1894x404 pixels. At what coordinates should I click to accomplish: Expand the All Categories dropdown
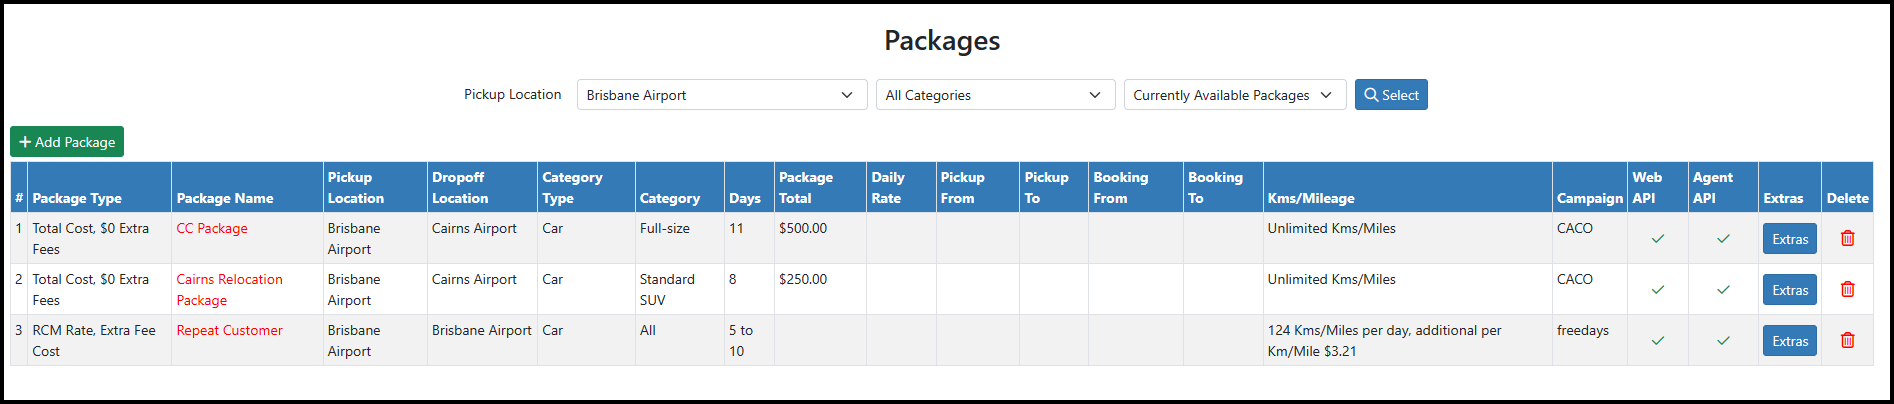(x=995, y=95)
